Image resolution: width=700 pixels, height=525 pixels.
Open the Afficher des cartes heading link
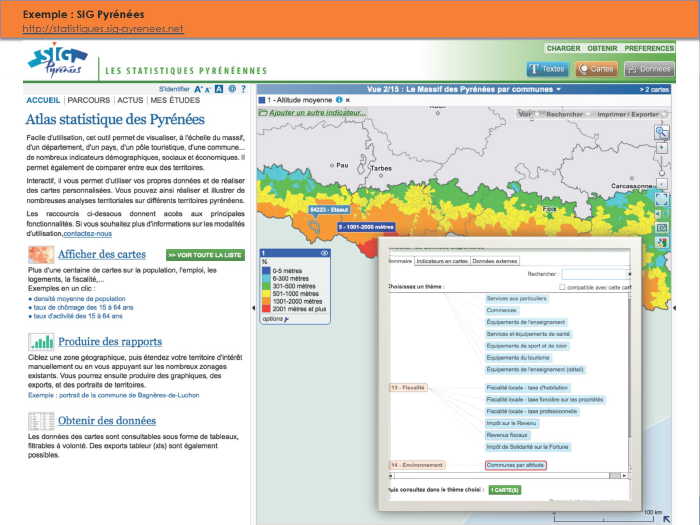[x=102, y=254]
